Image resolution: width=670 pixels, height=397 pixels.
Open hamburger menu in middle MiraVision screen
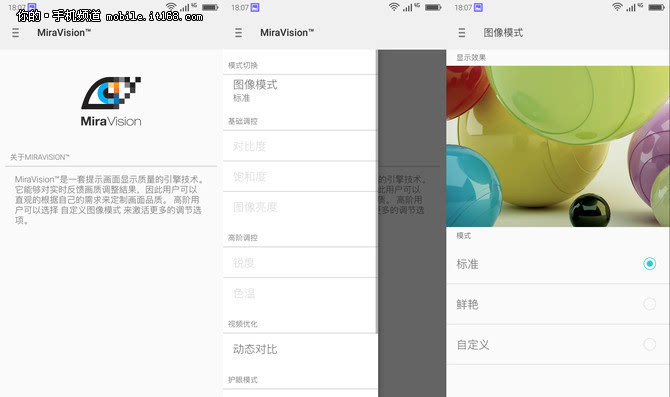click(238, 33)
